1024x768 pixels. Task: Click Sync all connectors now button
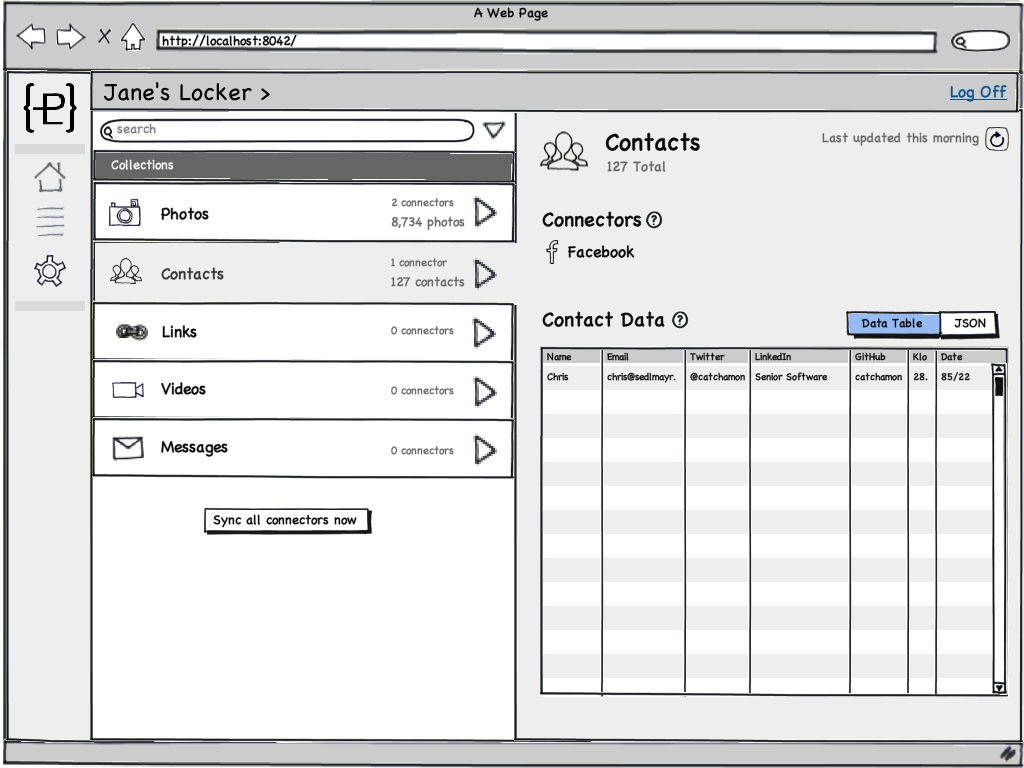[287, 520]
